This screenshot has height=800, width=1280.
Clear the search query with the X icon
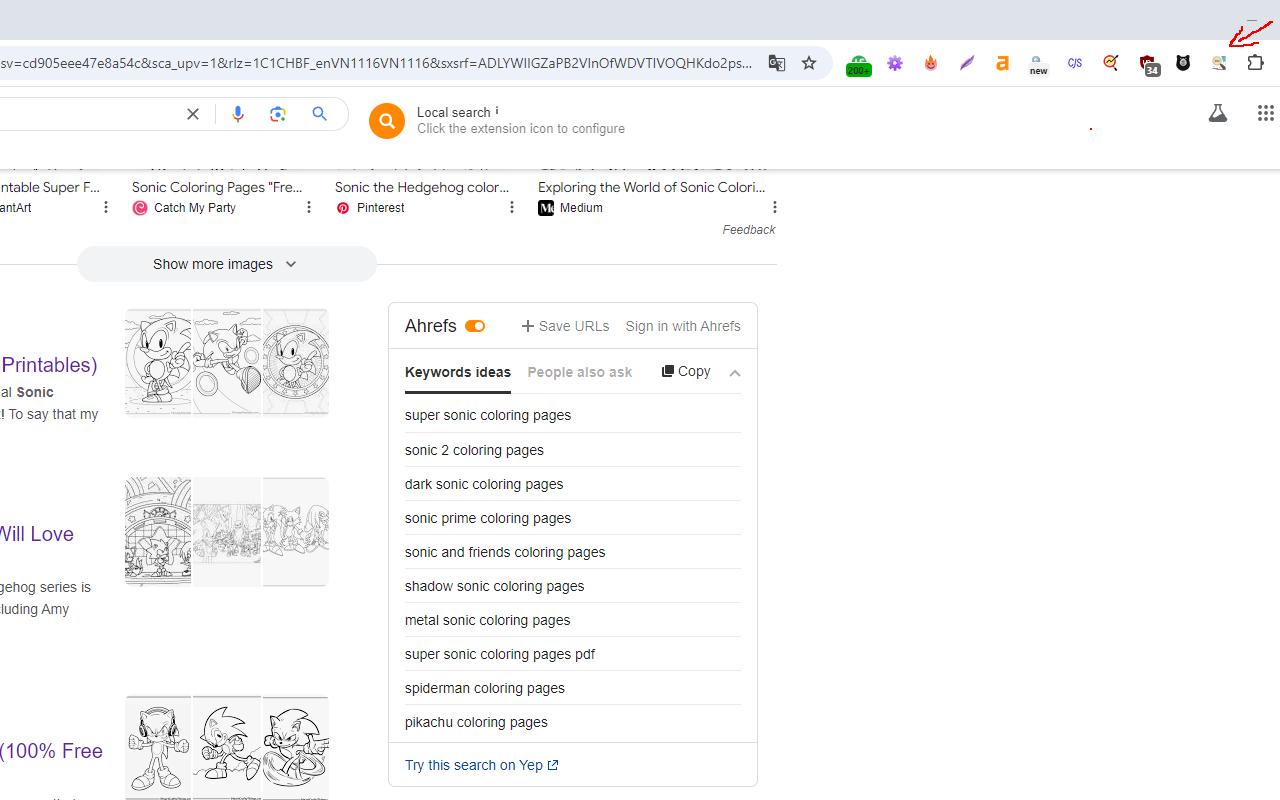[192, 114]
